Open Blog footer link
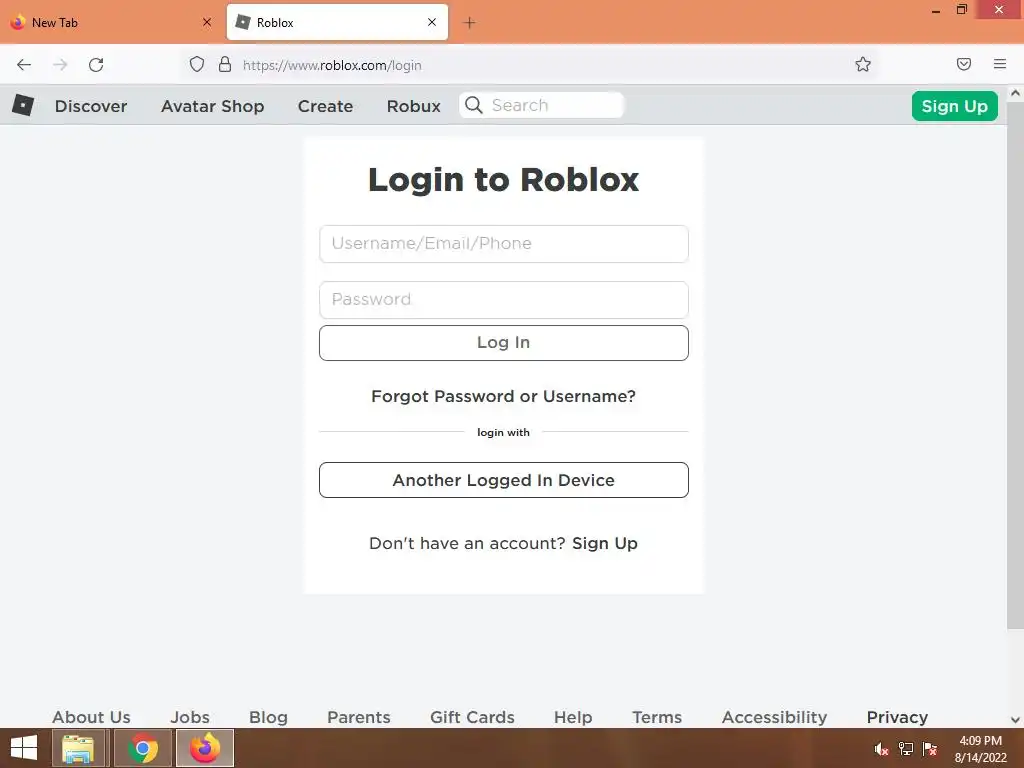Screen dimensions: 1024x768 pyautogui.click(x=268, y=717)
